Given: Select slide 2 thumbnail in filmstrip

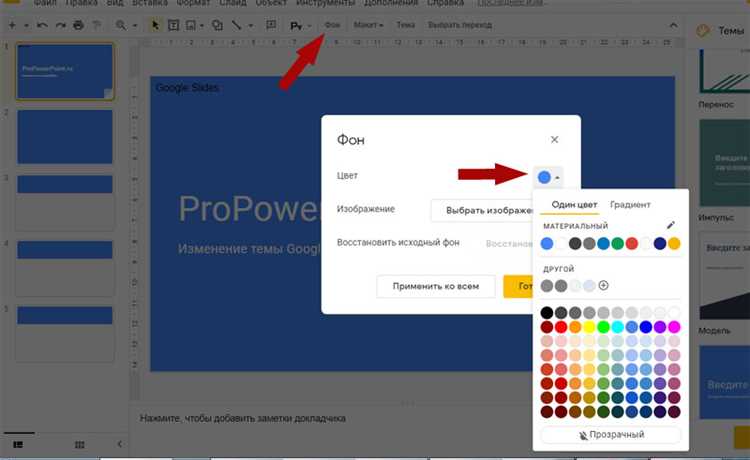Looking at the screenshot, I should point(65,137).
